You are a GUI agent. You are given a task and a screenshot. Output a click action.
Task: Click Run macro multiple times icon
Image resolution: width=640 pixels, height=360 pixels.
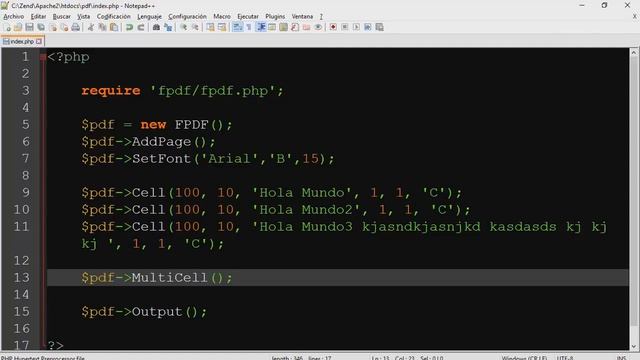point(368,27)
